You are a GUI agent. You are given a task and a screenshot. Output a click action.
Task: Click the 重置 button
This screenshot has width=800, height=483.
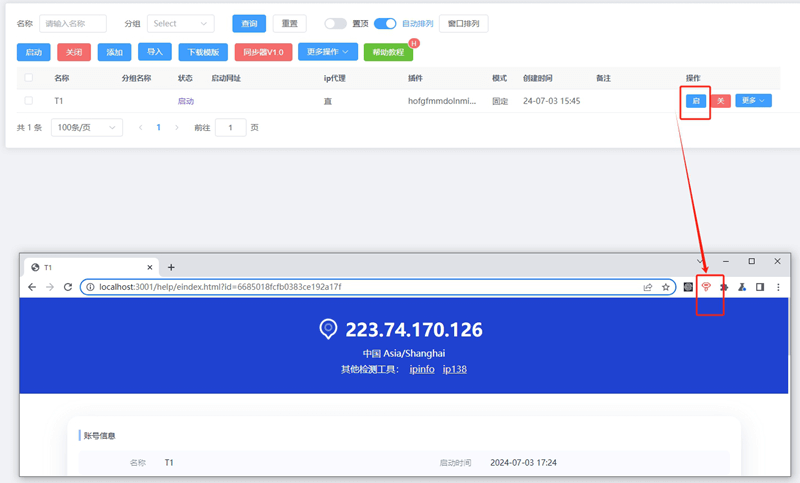tap(290, 23)
